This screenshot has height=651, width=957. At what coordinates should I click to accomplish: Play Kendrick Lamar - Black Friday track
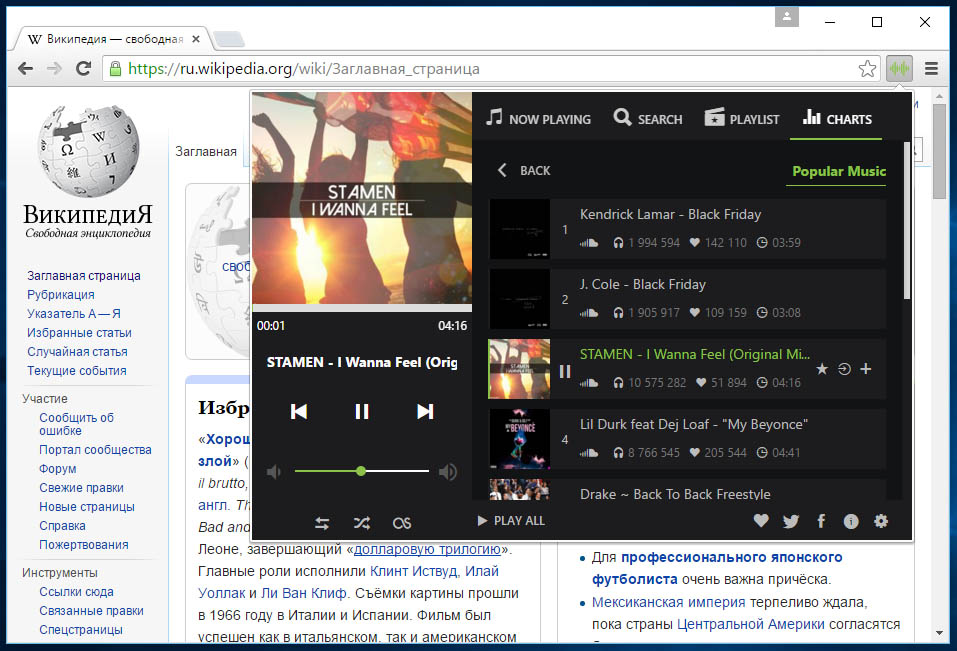(x=687, y=229)
